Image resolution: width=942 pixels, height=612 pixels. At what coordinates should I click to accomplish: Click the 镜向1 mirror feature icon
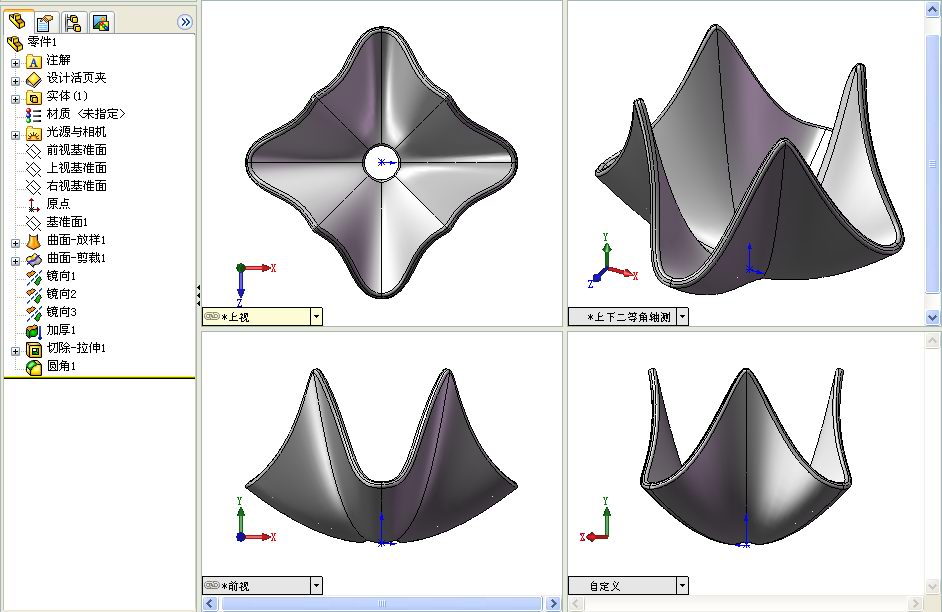coord(34,277)
